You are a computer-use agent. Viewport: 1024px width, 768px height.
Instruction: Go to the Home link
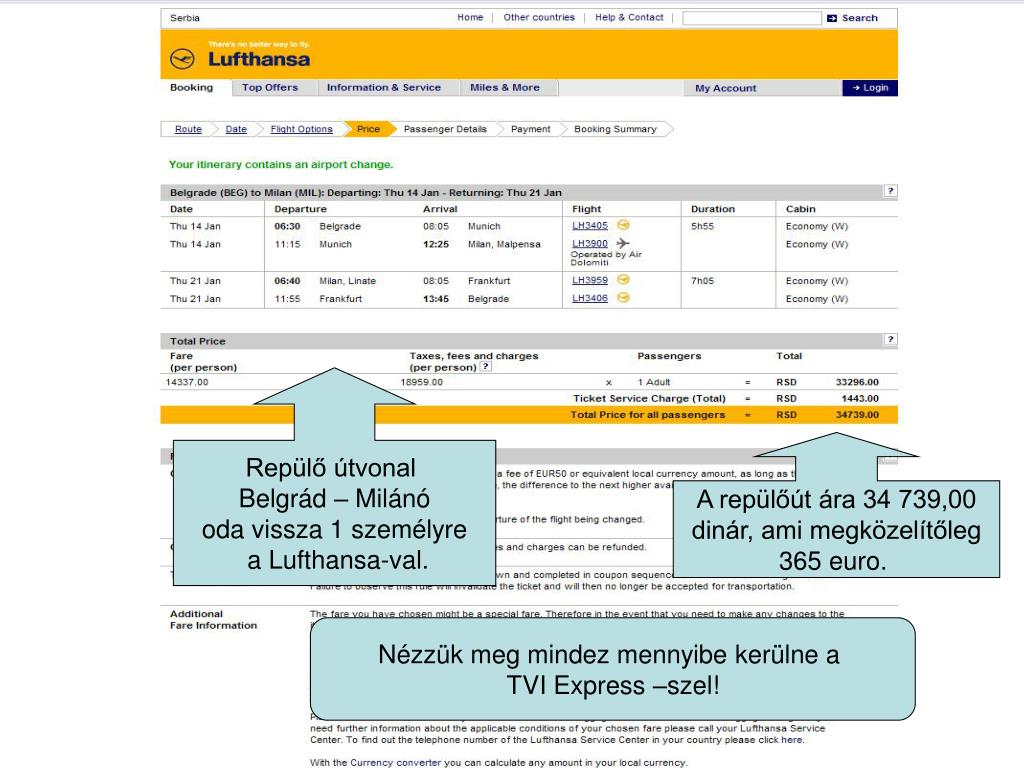pos(470,18)
